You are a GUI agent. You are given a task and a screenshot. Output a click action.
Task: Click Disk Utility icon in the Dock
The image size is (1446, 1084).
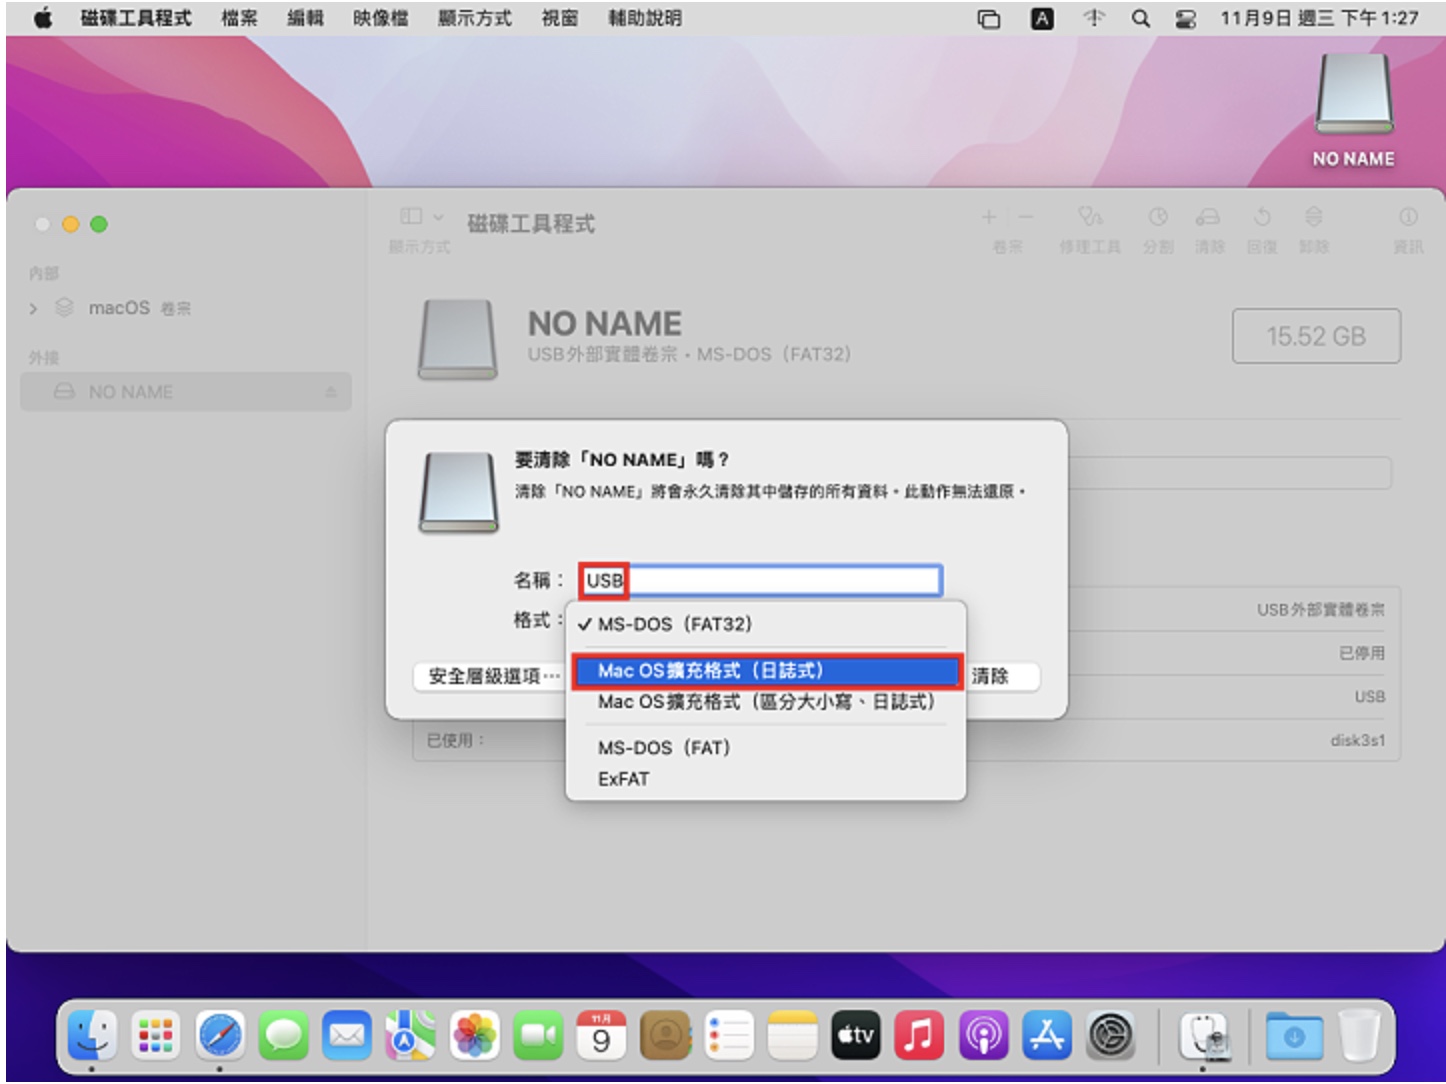click(1204, 1035)
